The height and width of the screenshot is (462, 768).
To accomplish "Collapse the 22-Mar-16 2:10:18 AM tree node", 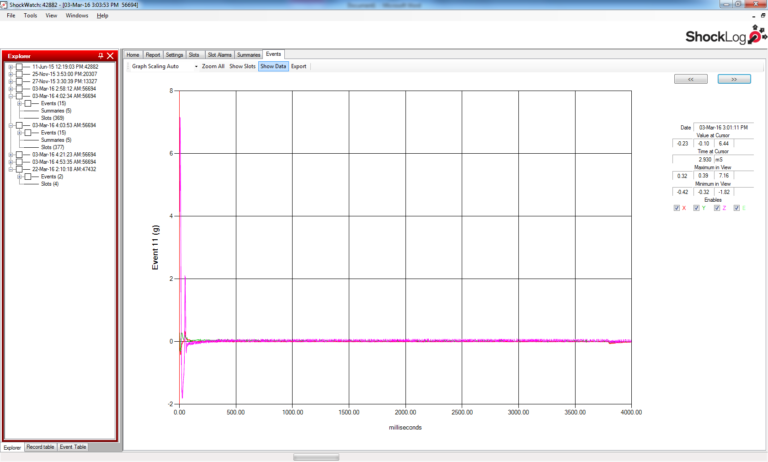I will pyautogui.click(x=11, y=169).
